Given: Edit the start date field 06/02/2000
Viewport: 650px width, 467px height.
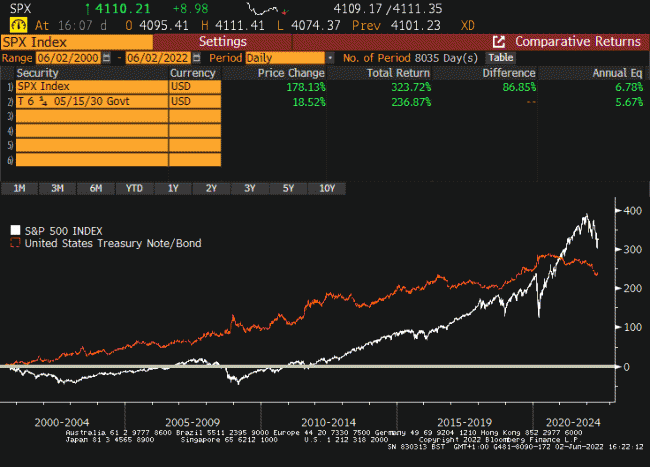Looking at the screenshot, I should [x=68, y=58].
